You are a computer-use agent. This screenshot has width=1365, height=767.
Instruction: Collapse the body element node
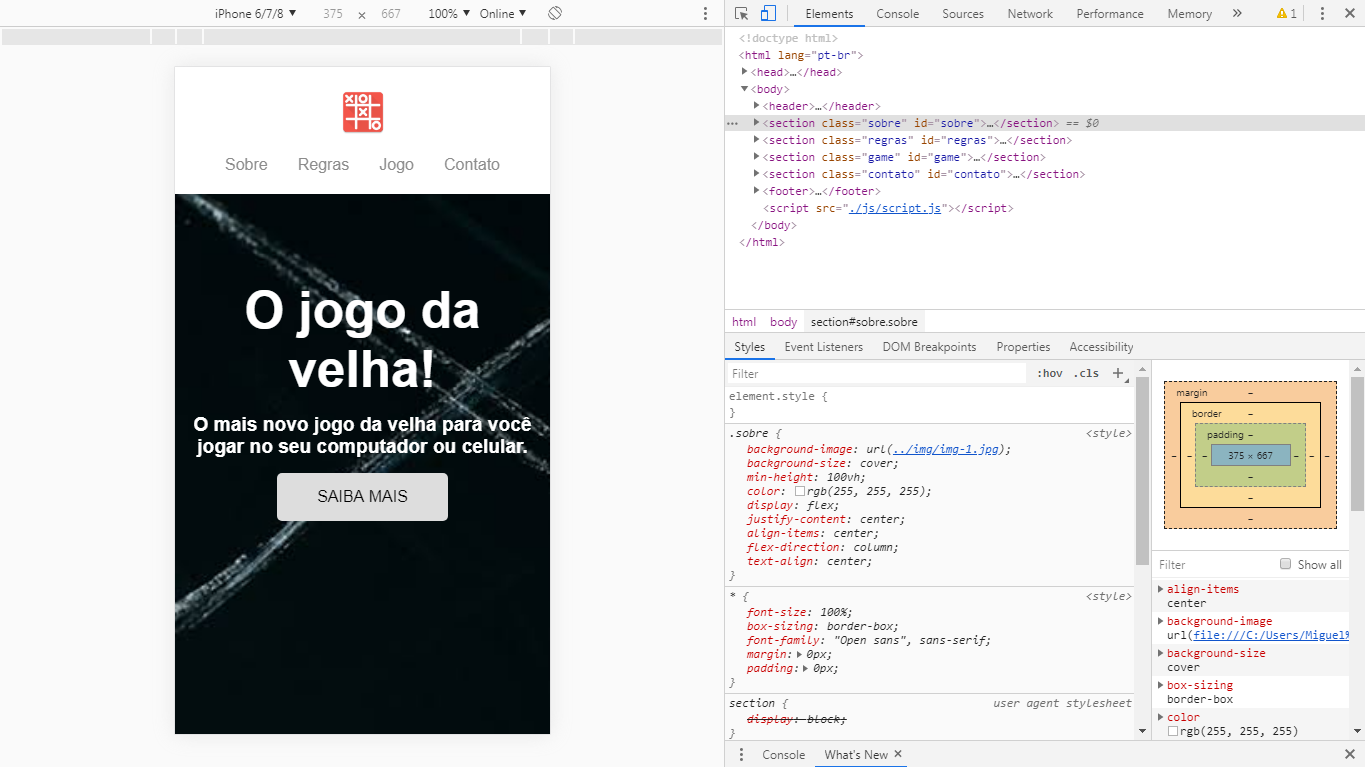tap(745, 89)
